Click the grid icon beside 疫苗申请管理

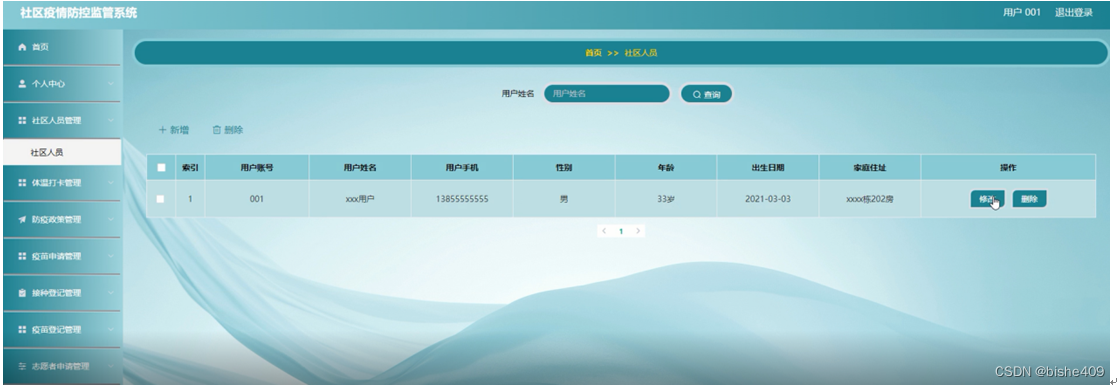tap(22, 256)
